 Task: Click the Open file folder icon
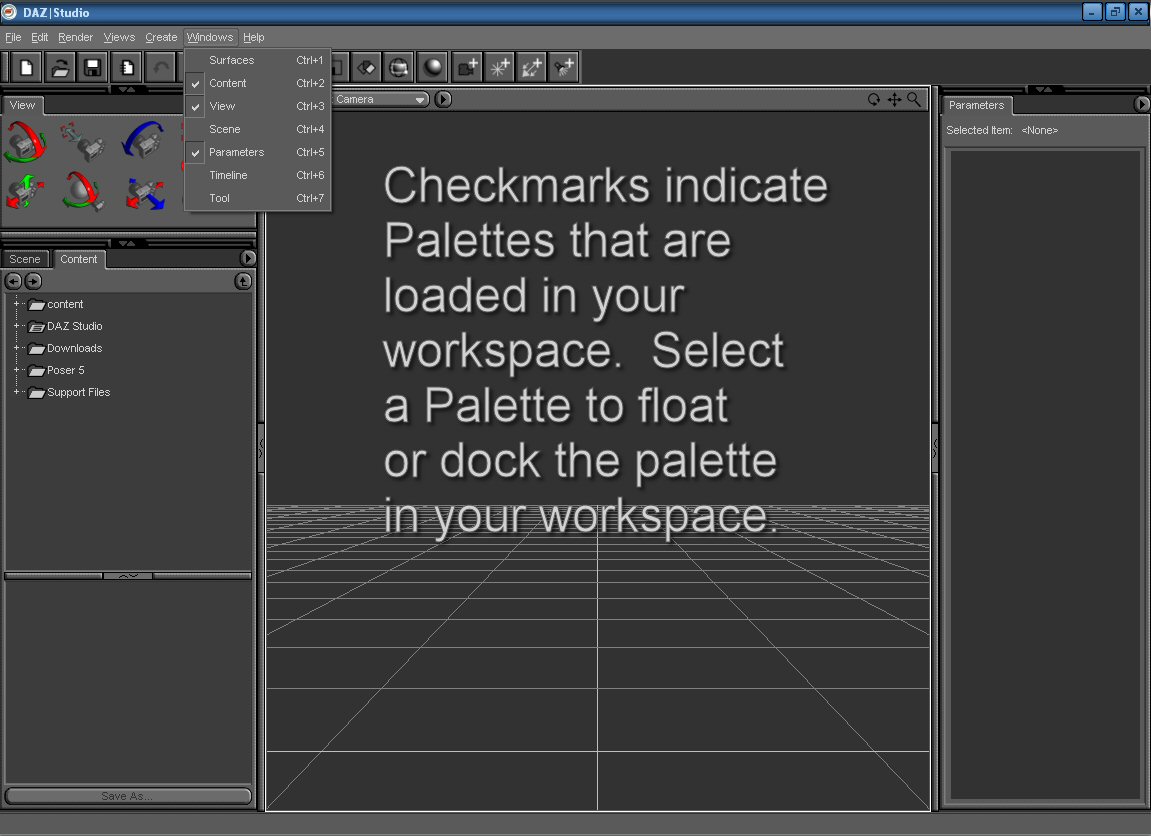(x=60, y=68)
